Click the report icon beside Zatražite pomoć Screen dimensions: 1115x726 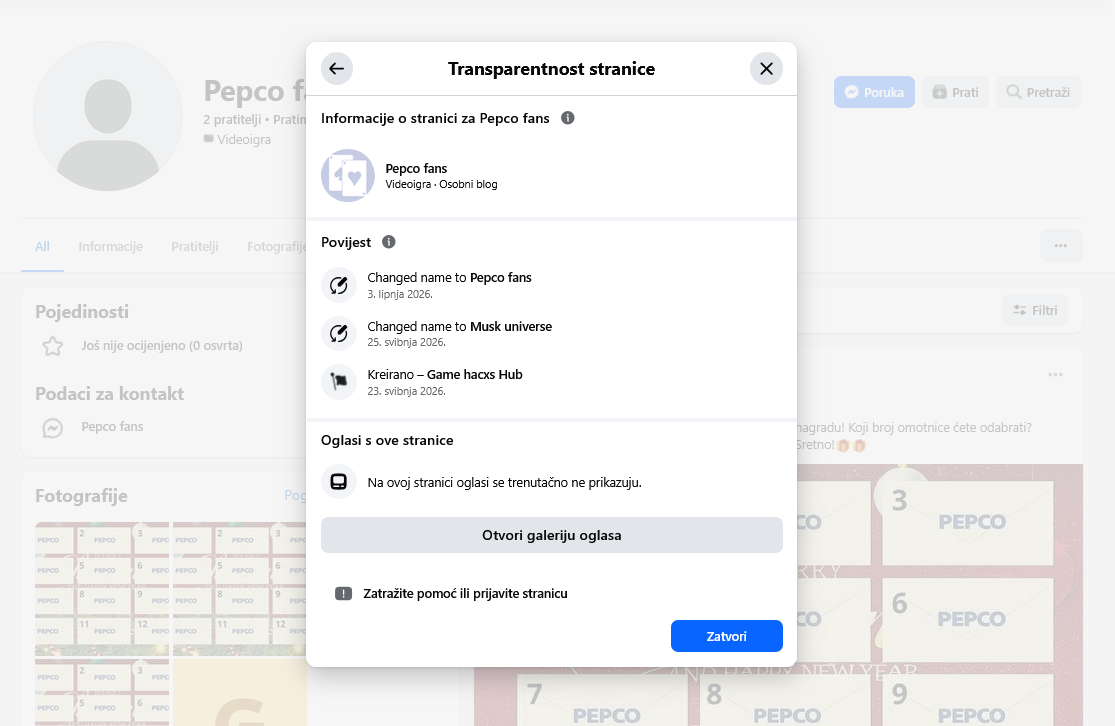(x=343, y=594)
